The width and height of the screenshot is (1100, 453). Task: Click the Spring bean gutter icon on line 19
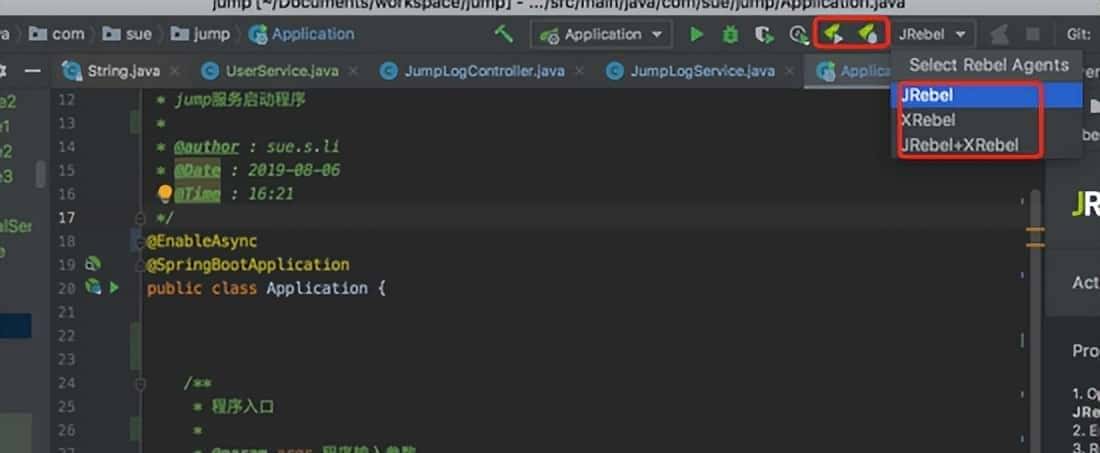point(93,264)
